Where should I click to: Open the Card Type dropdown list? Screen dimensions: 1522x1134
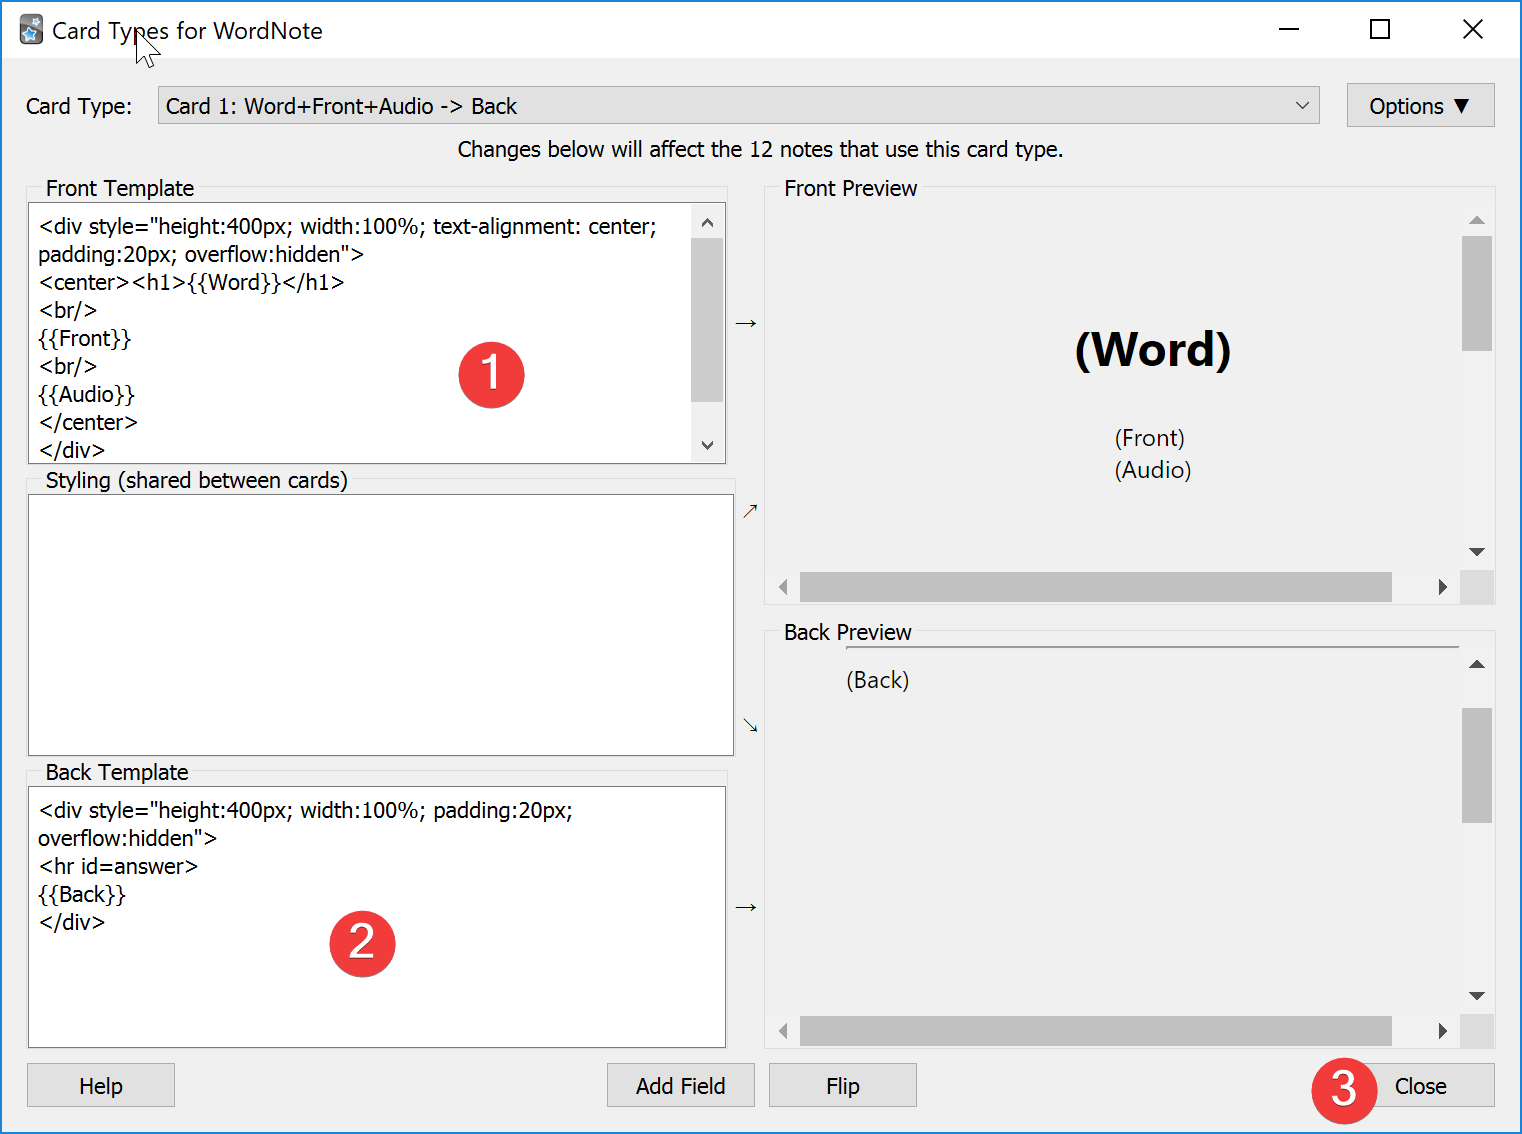(738, 106)
